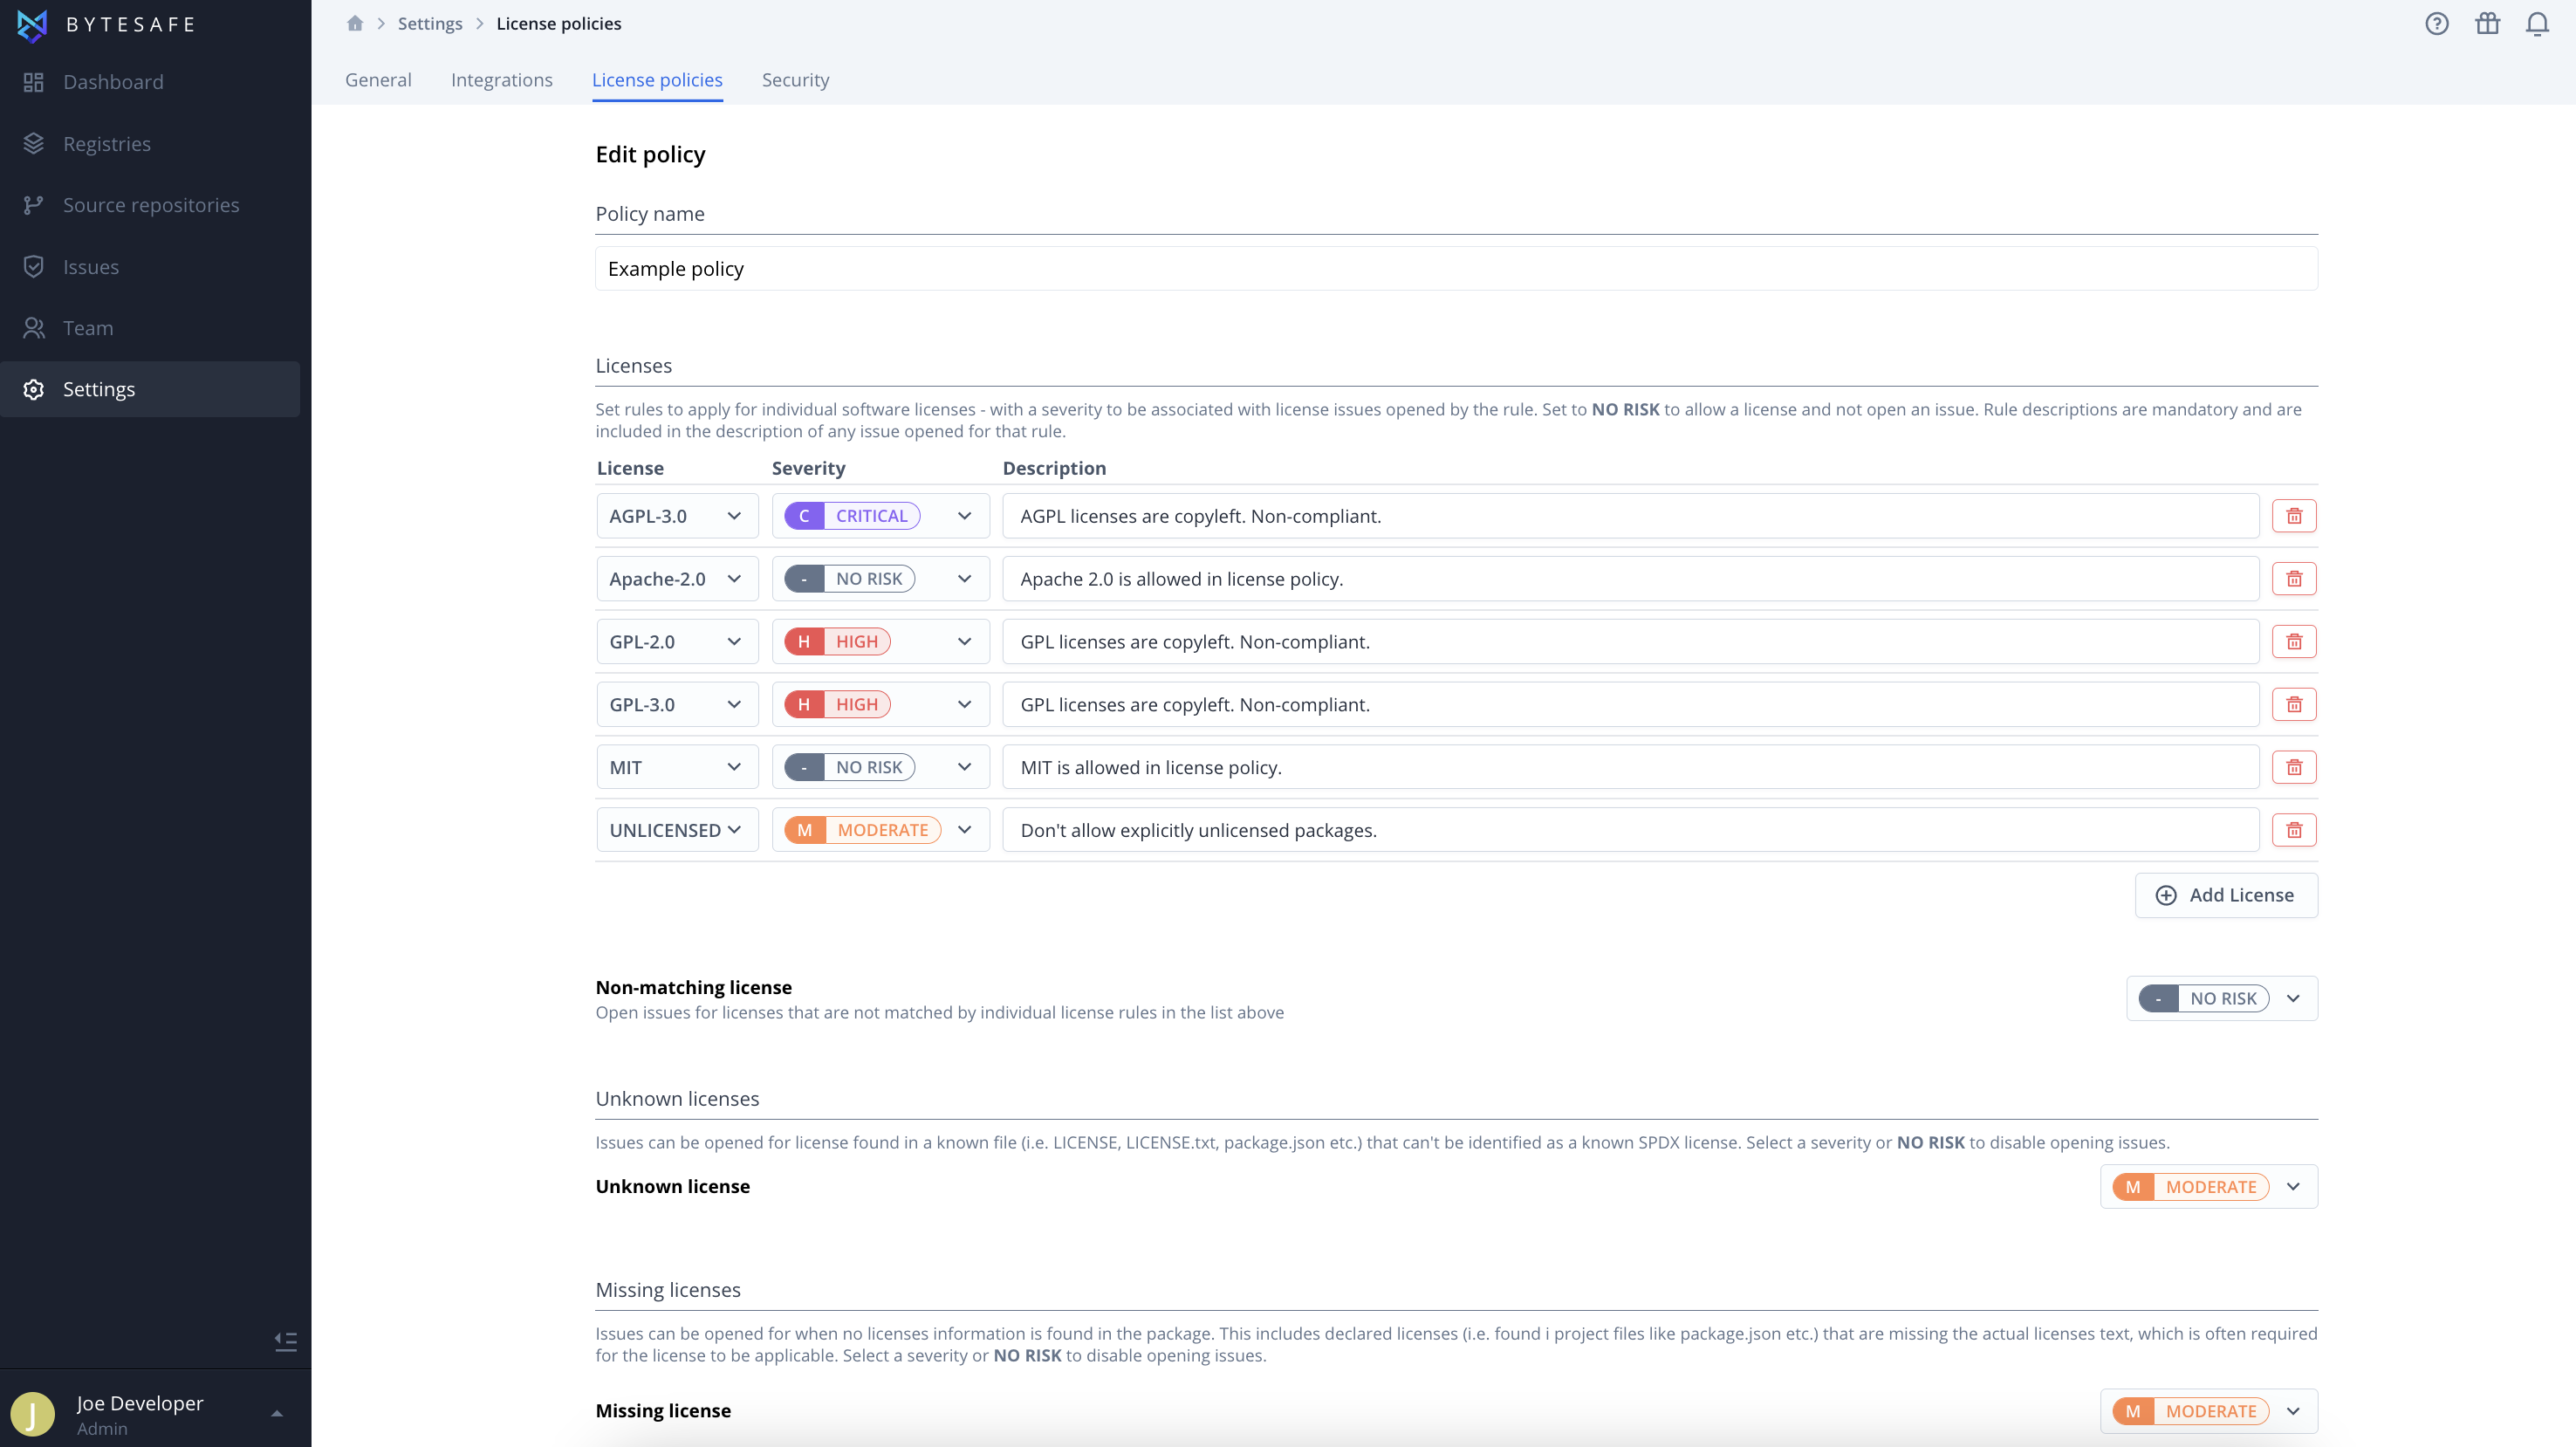This screenshot has width=2576, height=1447.
Task: Edit the GPL-2.0 row description field
Action: pos(1631,642)
